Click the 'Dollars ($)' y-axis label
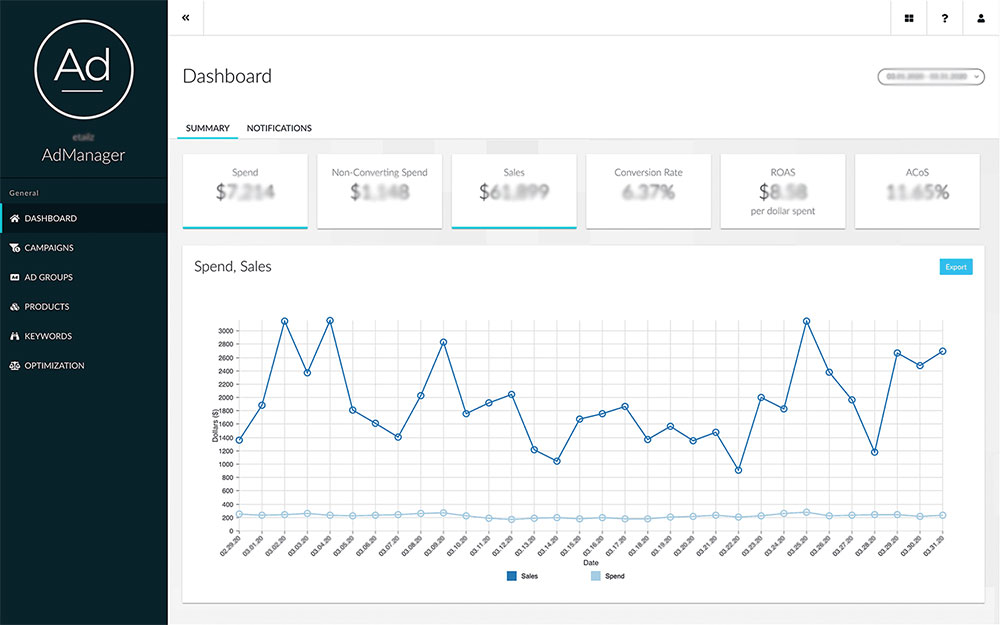This screenshot has height=625, width=1000. (216, 425)
